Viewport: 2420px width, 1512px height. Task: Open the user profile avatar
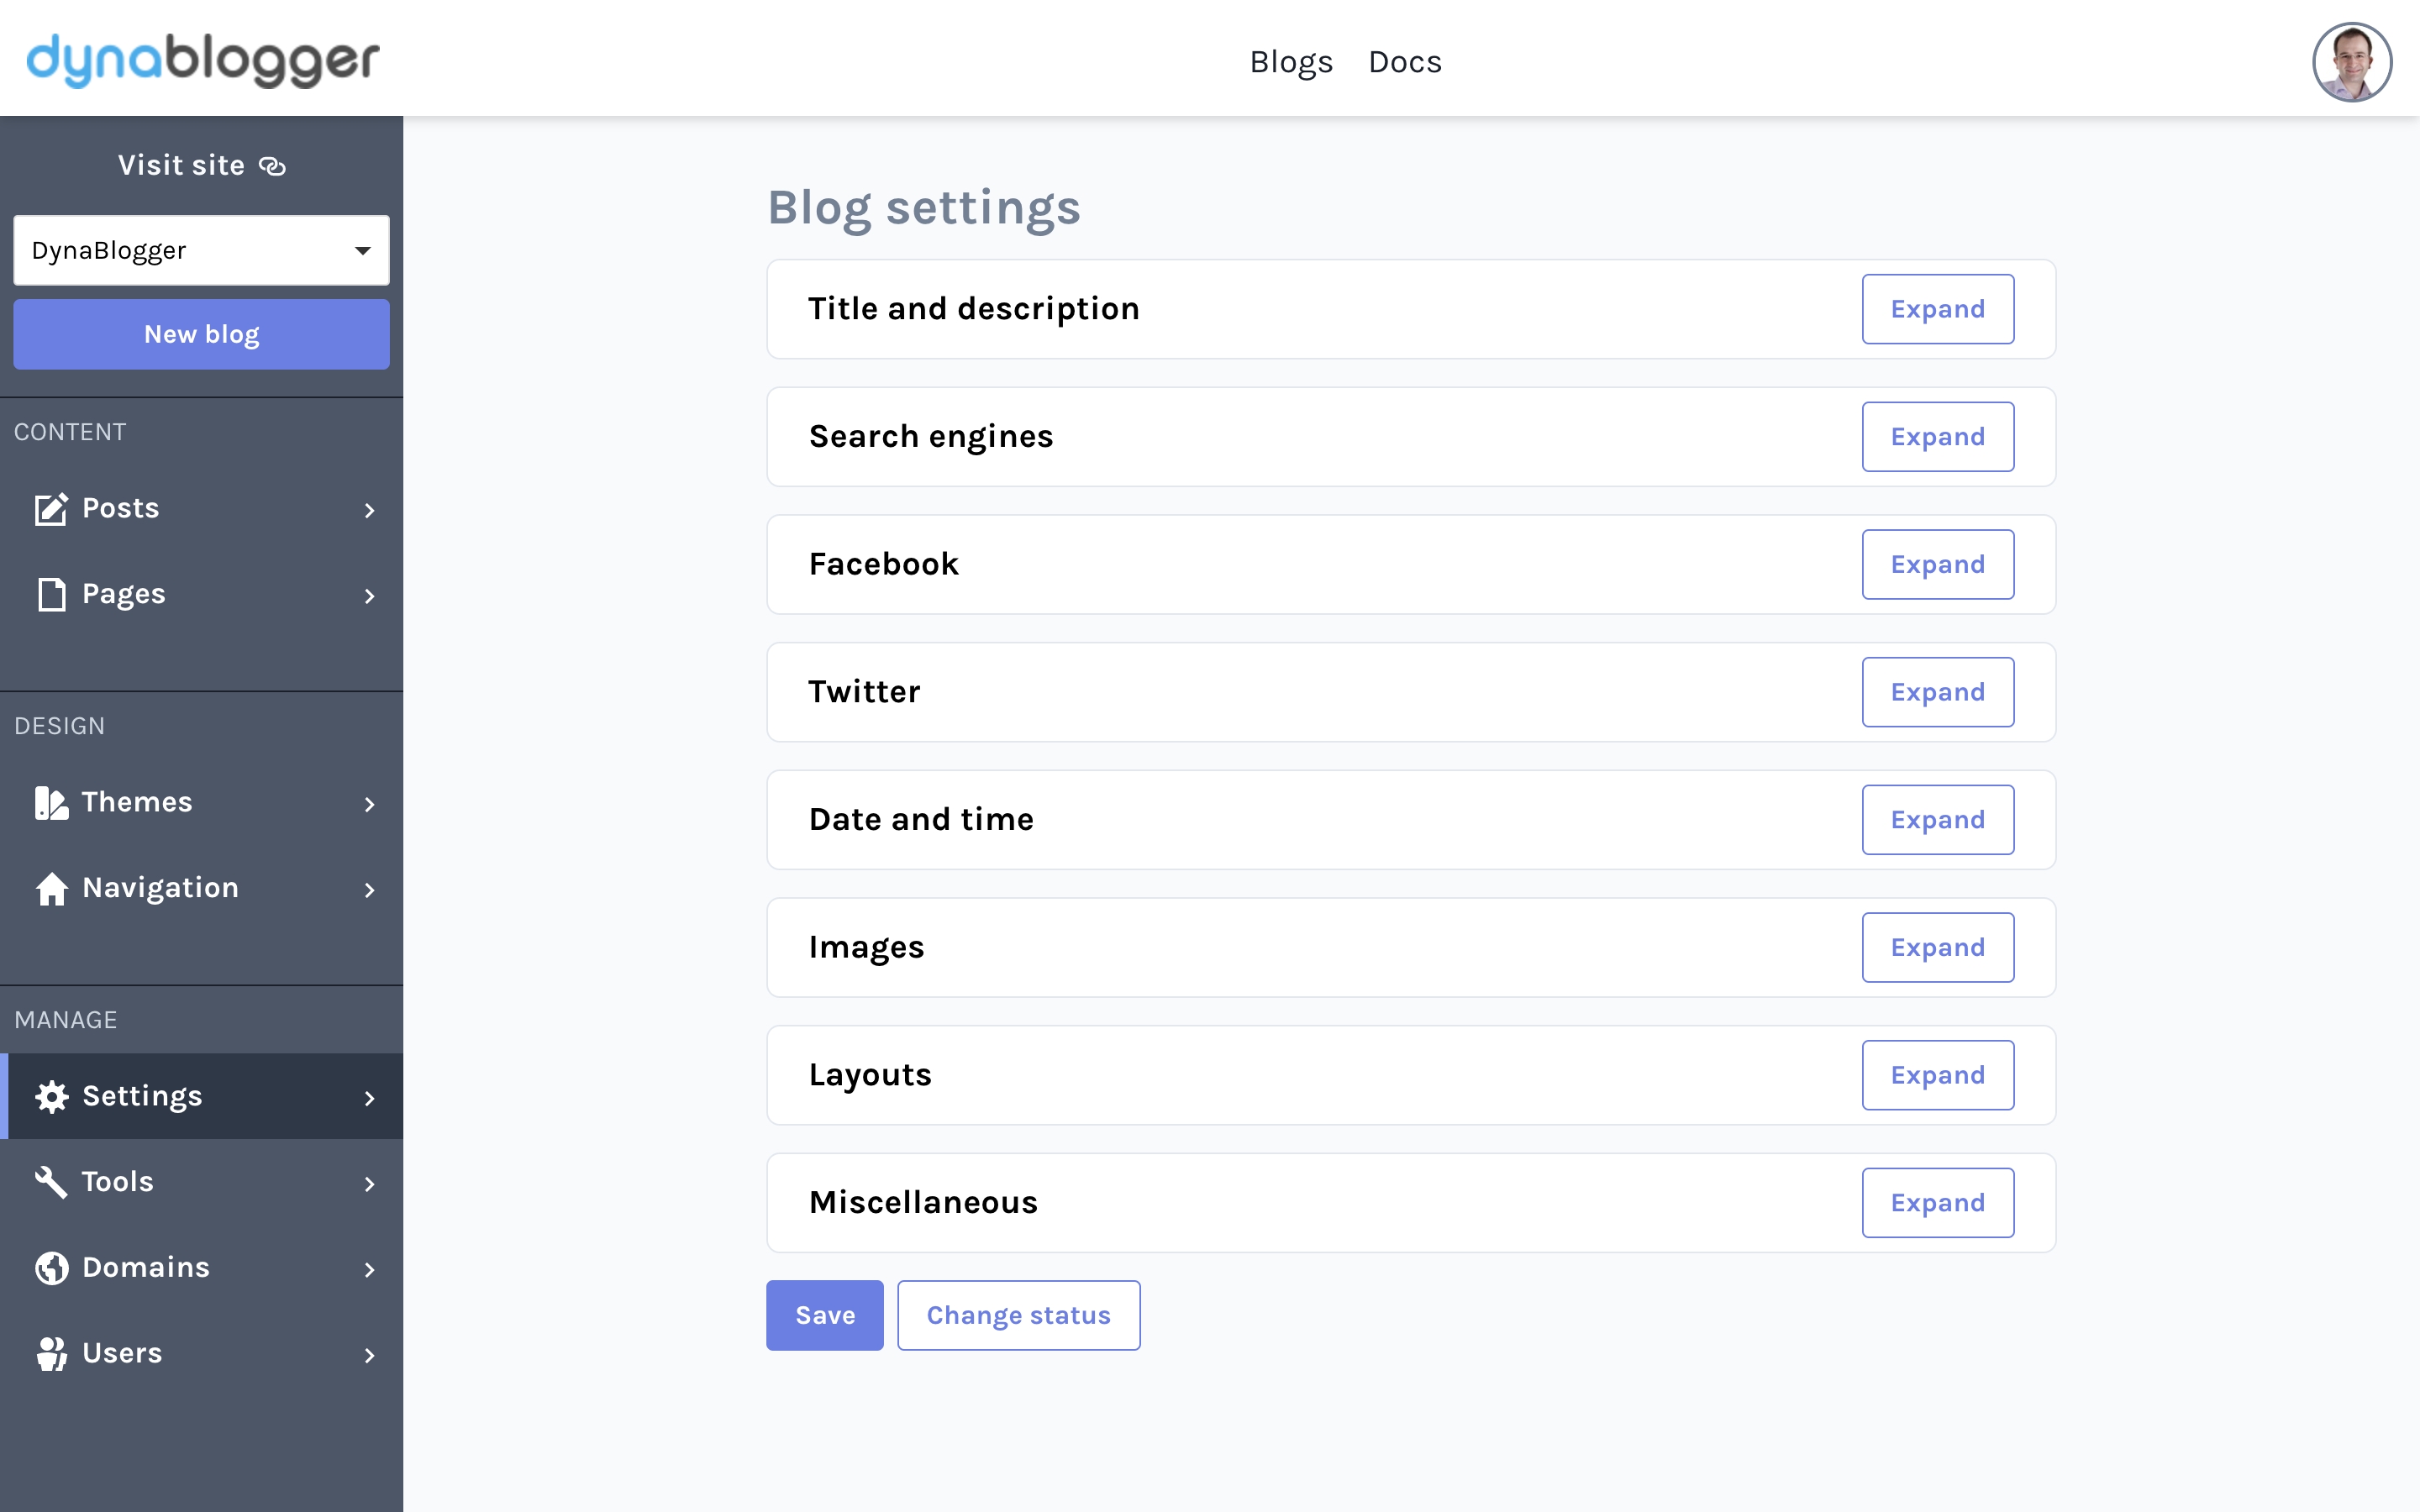pos(2351,62)
